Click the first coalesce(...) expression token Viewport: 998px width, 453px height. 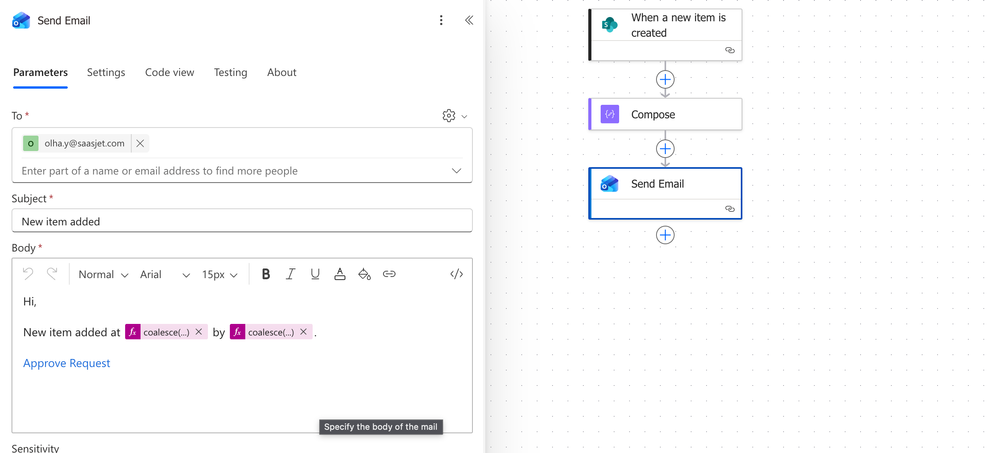[166, 332]
